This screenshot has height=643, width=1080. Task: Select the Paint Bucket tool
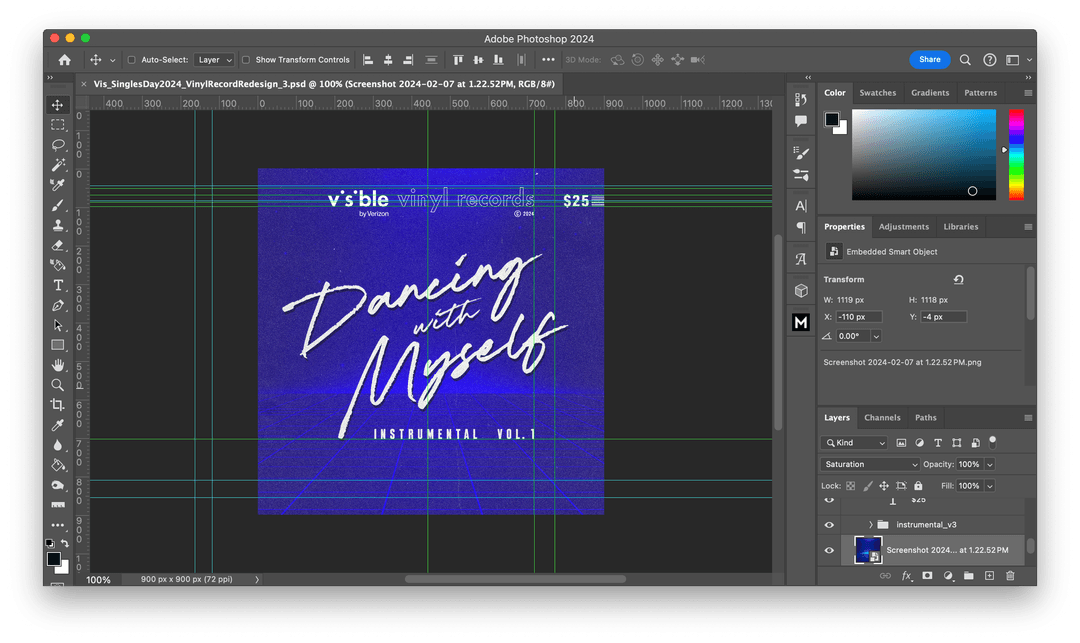58,465
